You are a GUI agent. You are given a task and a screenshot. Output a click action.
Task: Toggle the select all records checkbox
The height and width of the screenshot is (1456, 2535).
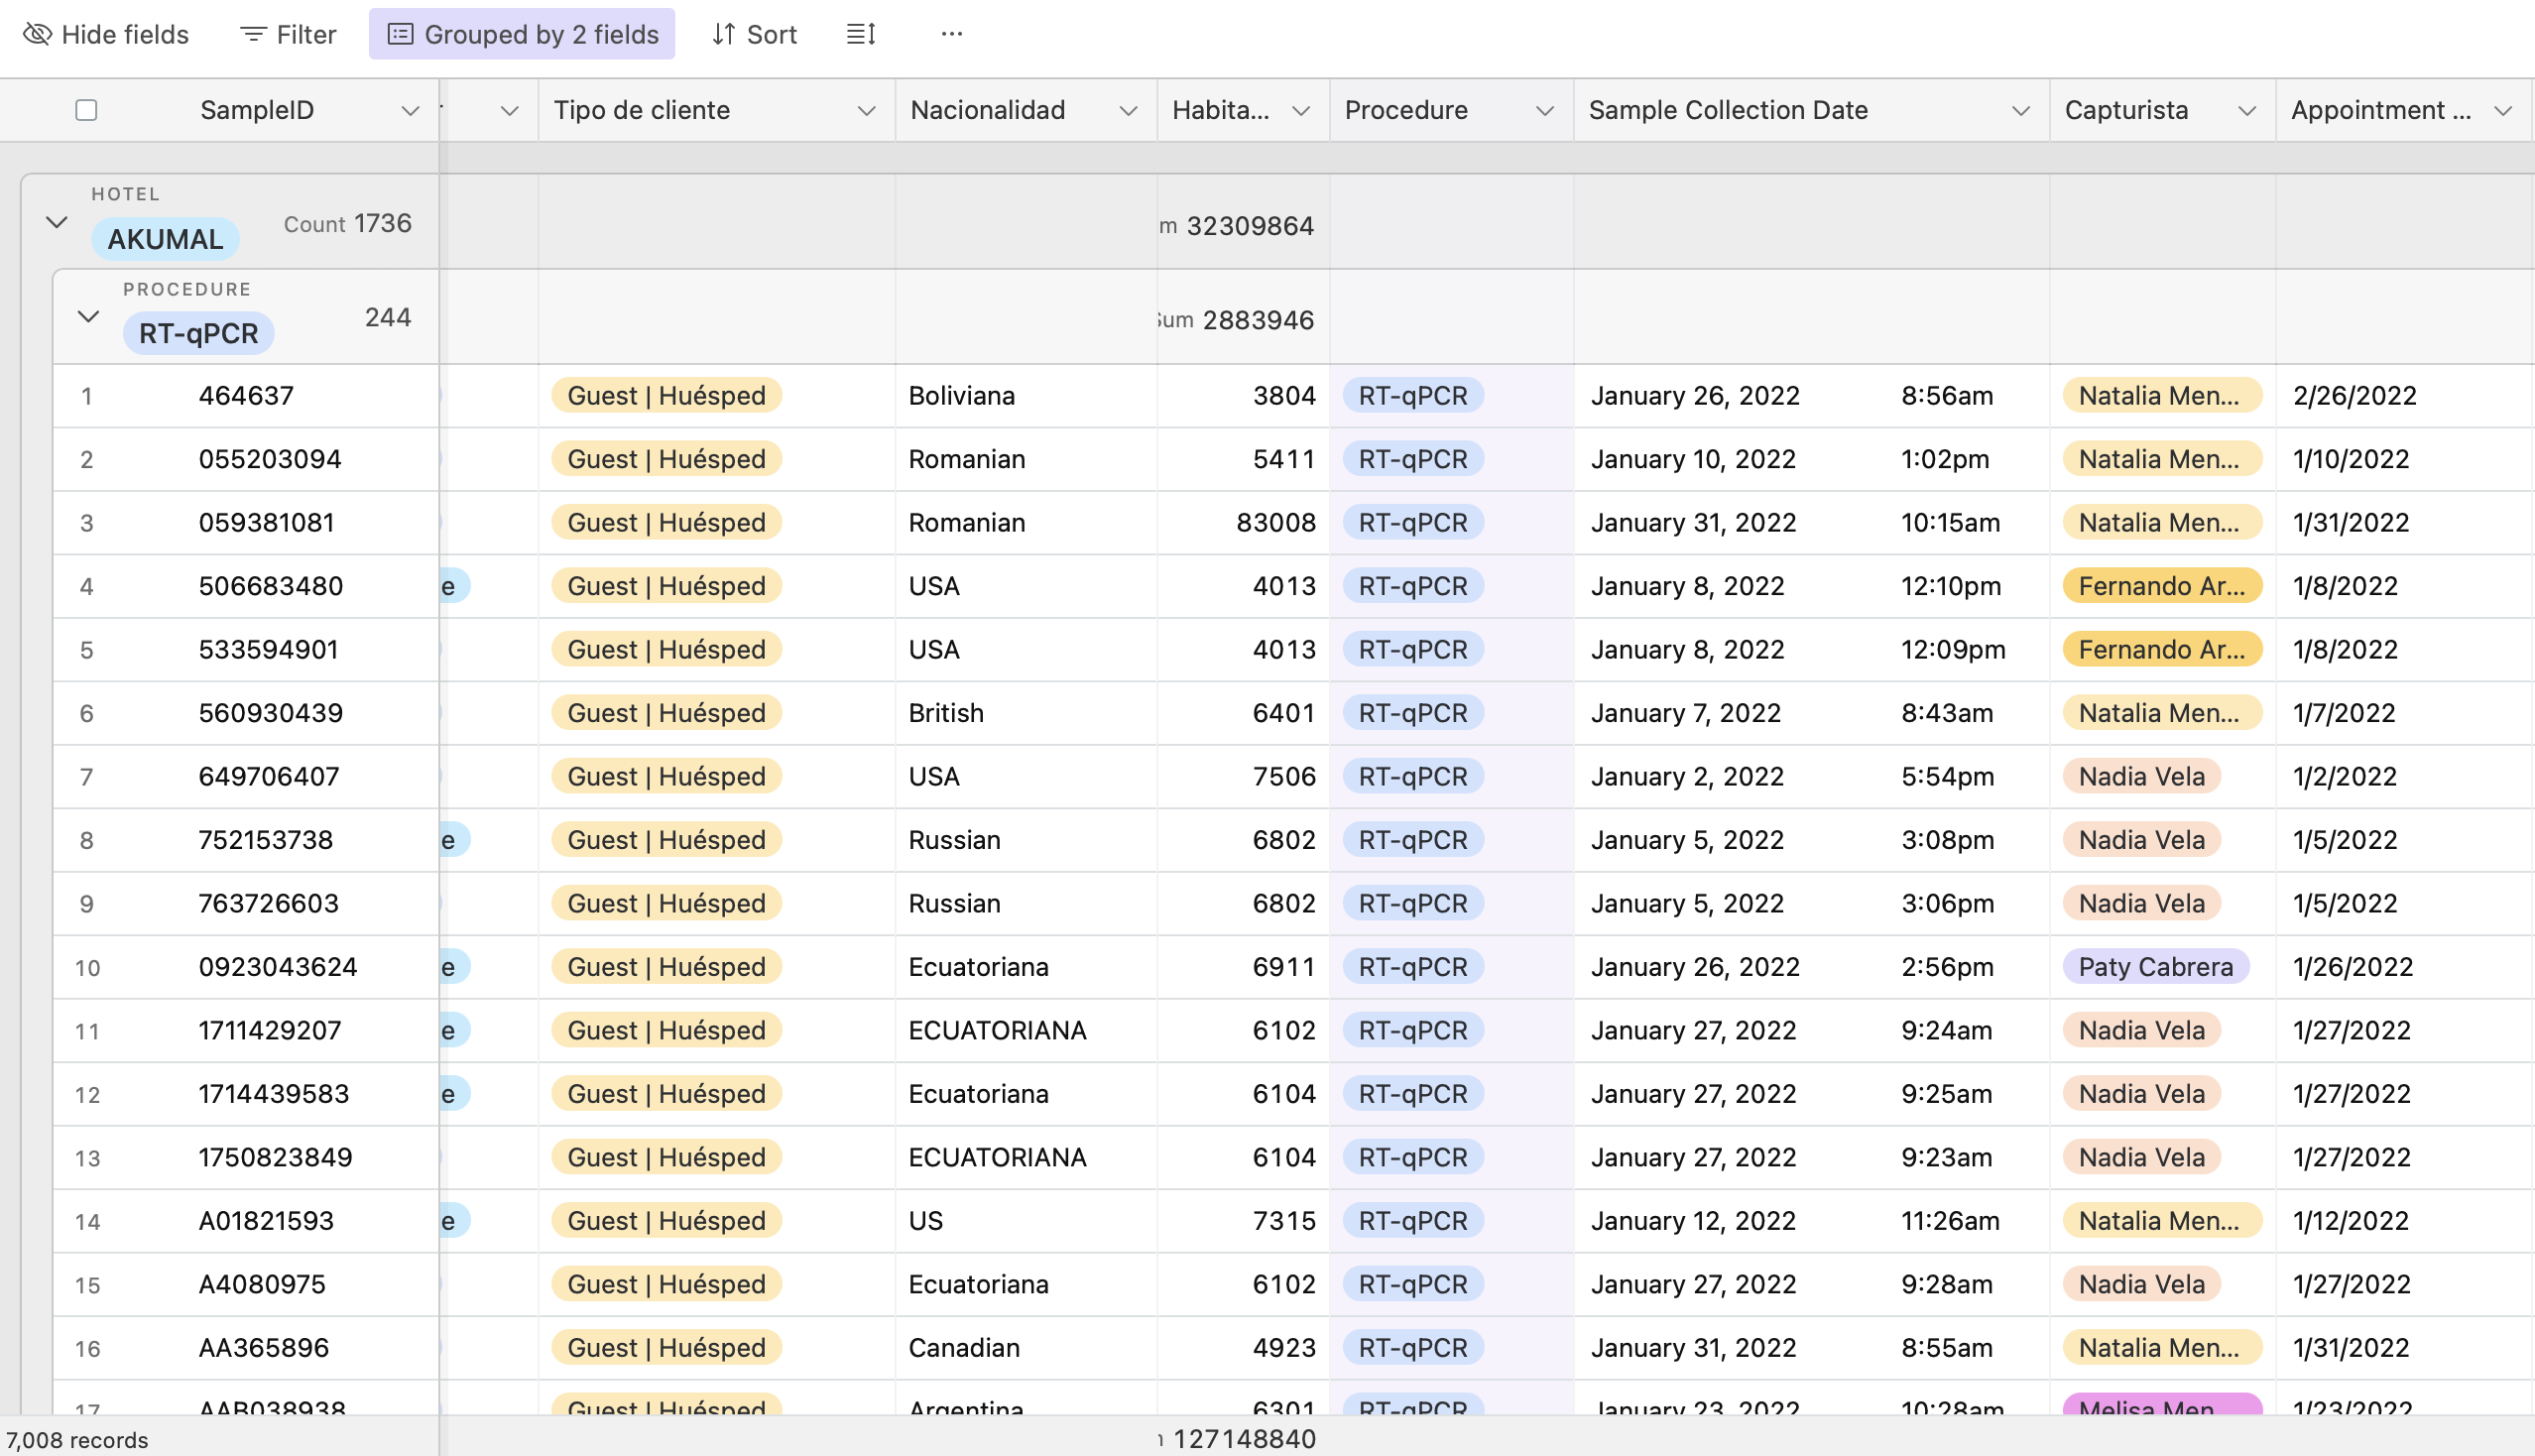click(x=86, y=110)
